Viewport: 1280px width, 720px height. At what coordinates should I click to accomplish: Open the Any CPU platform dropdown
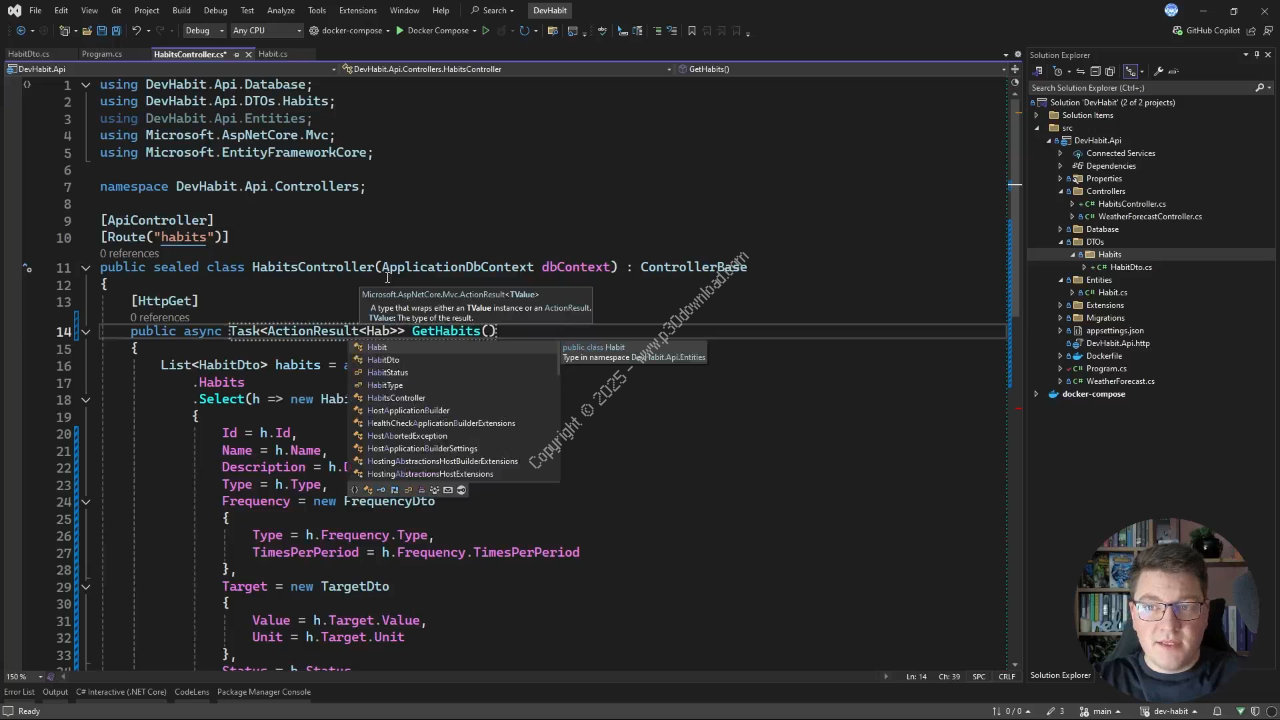click(x=266, y=30)
